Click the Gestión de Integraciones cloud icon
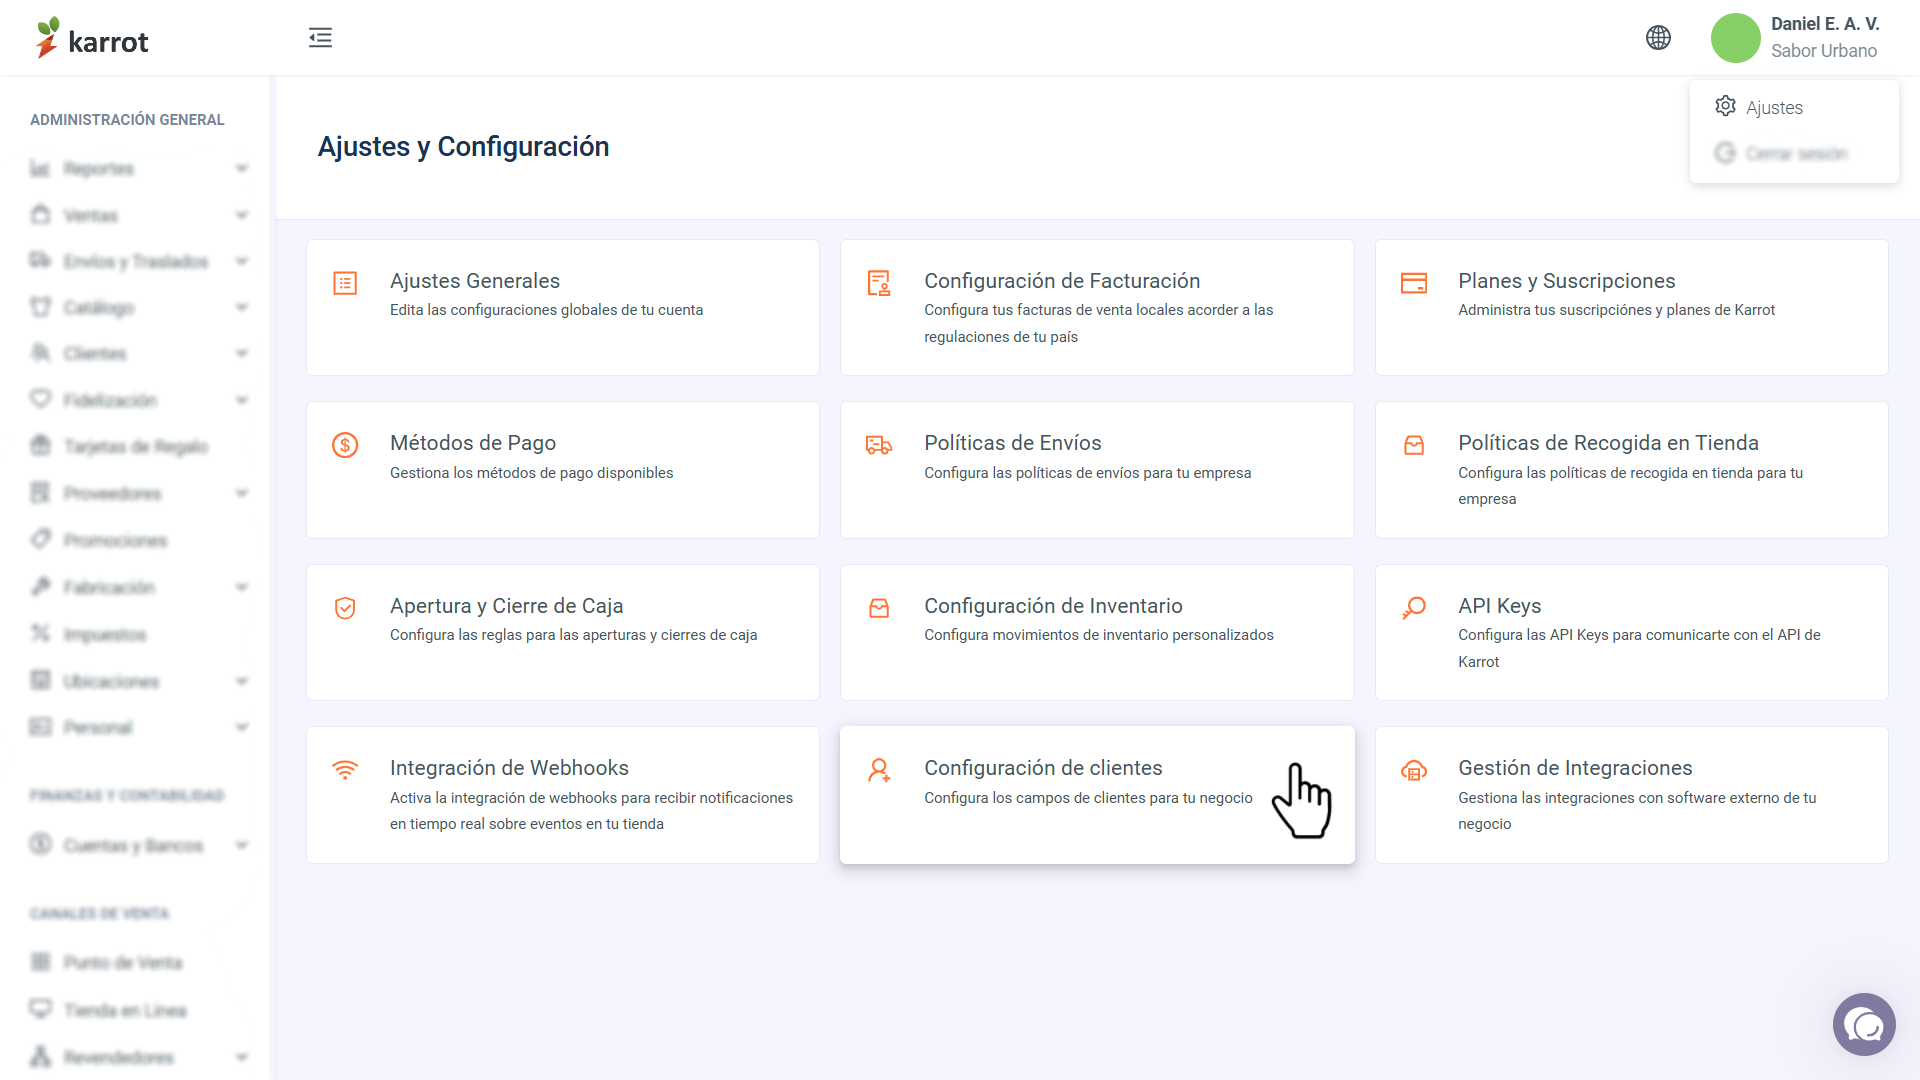Screen dimensions: 1920x1080 1414,770
